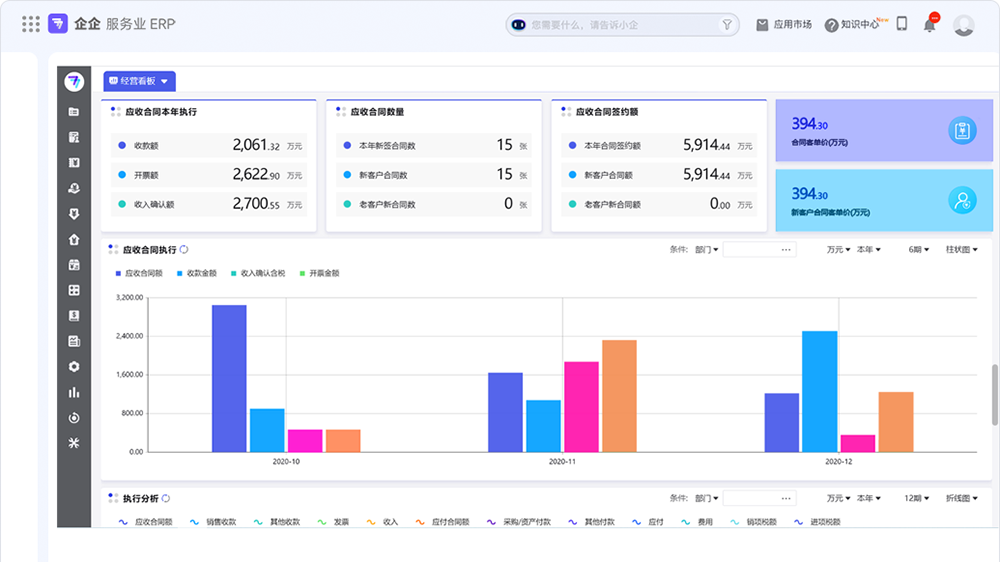The image size is (1000, 562).
Task: Open 应用市场 in the top bar
Action: coord(784,24)
